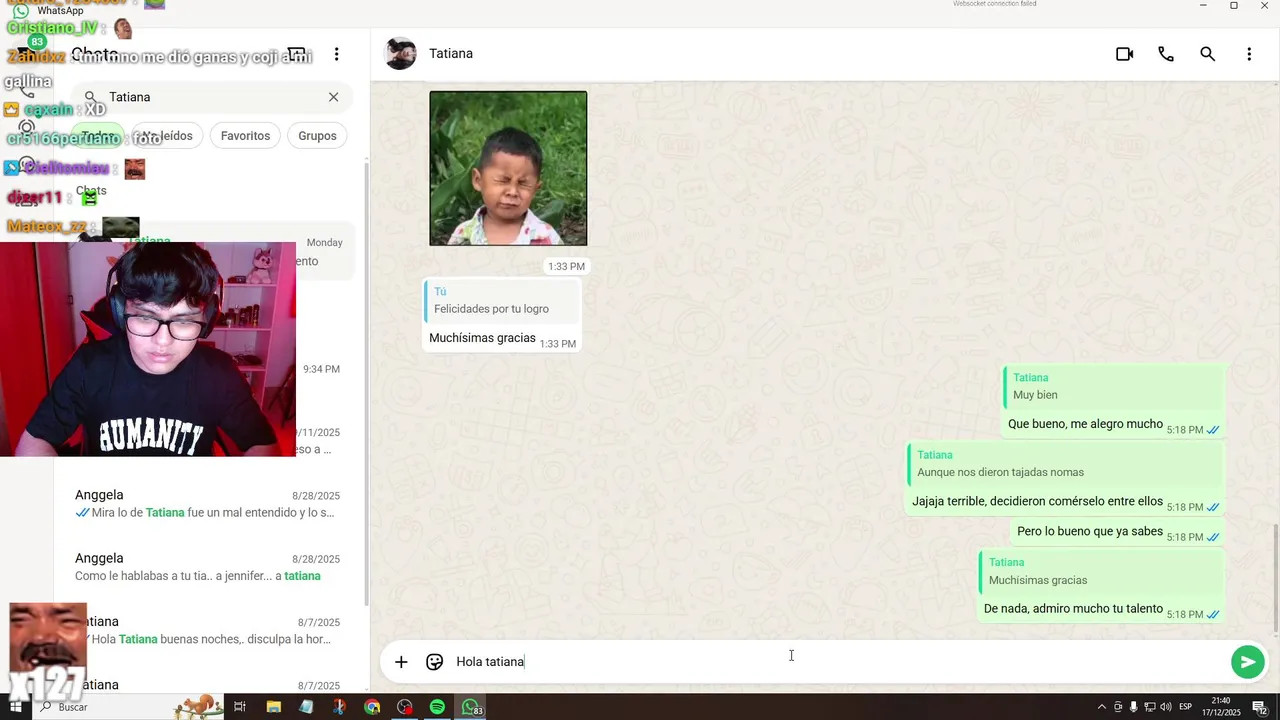The image size is (1280, 720).
Task: Open the Windows Start menu
Action: click(16, 707)
